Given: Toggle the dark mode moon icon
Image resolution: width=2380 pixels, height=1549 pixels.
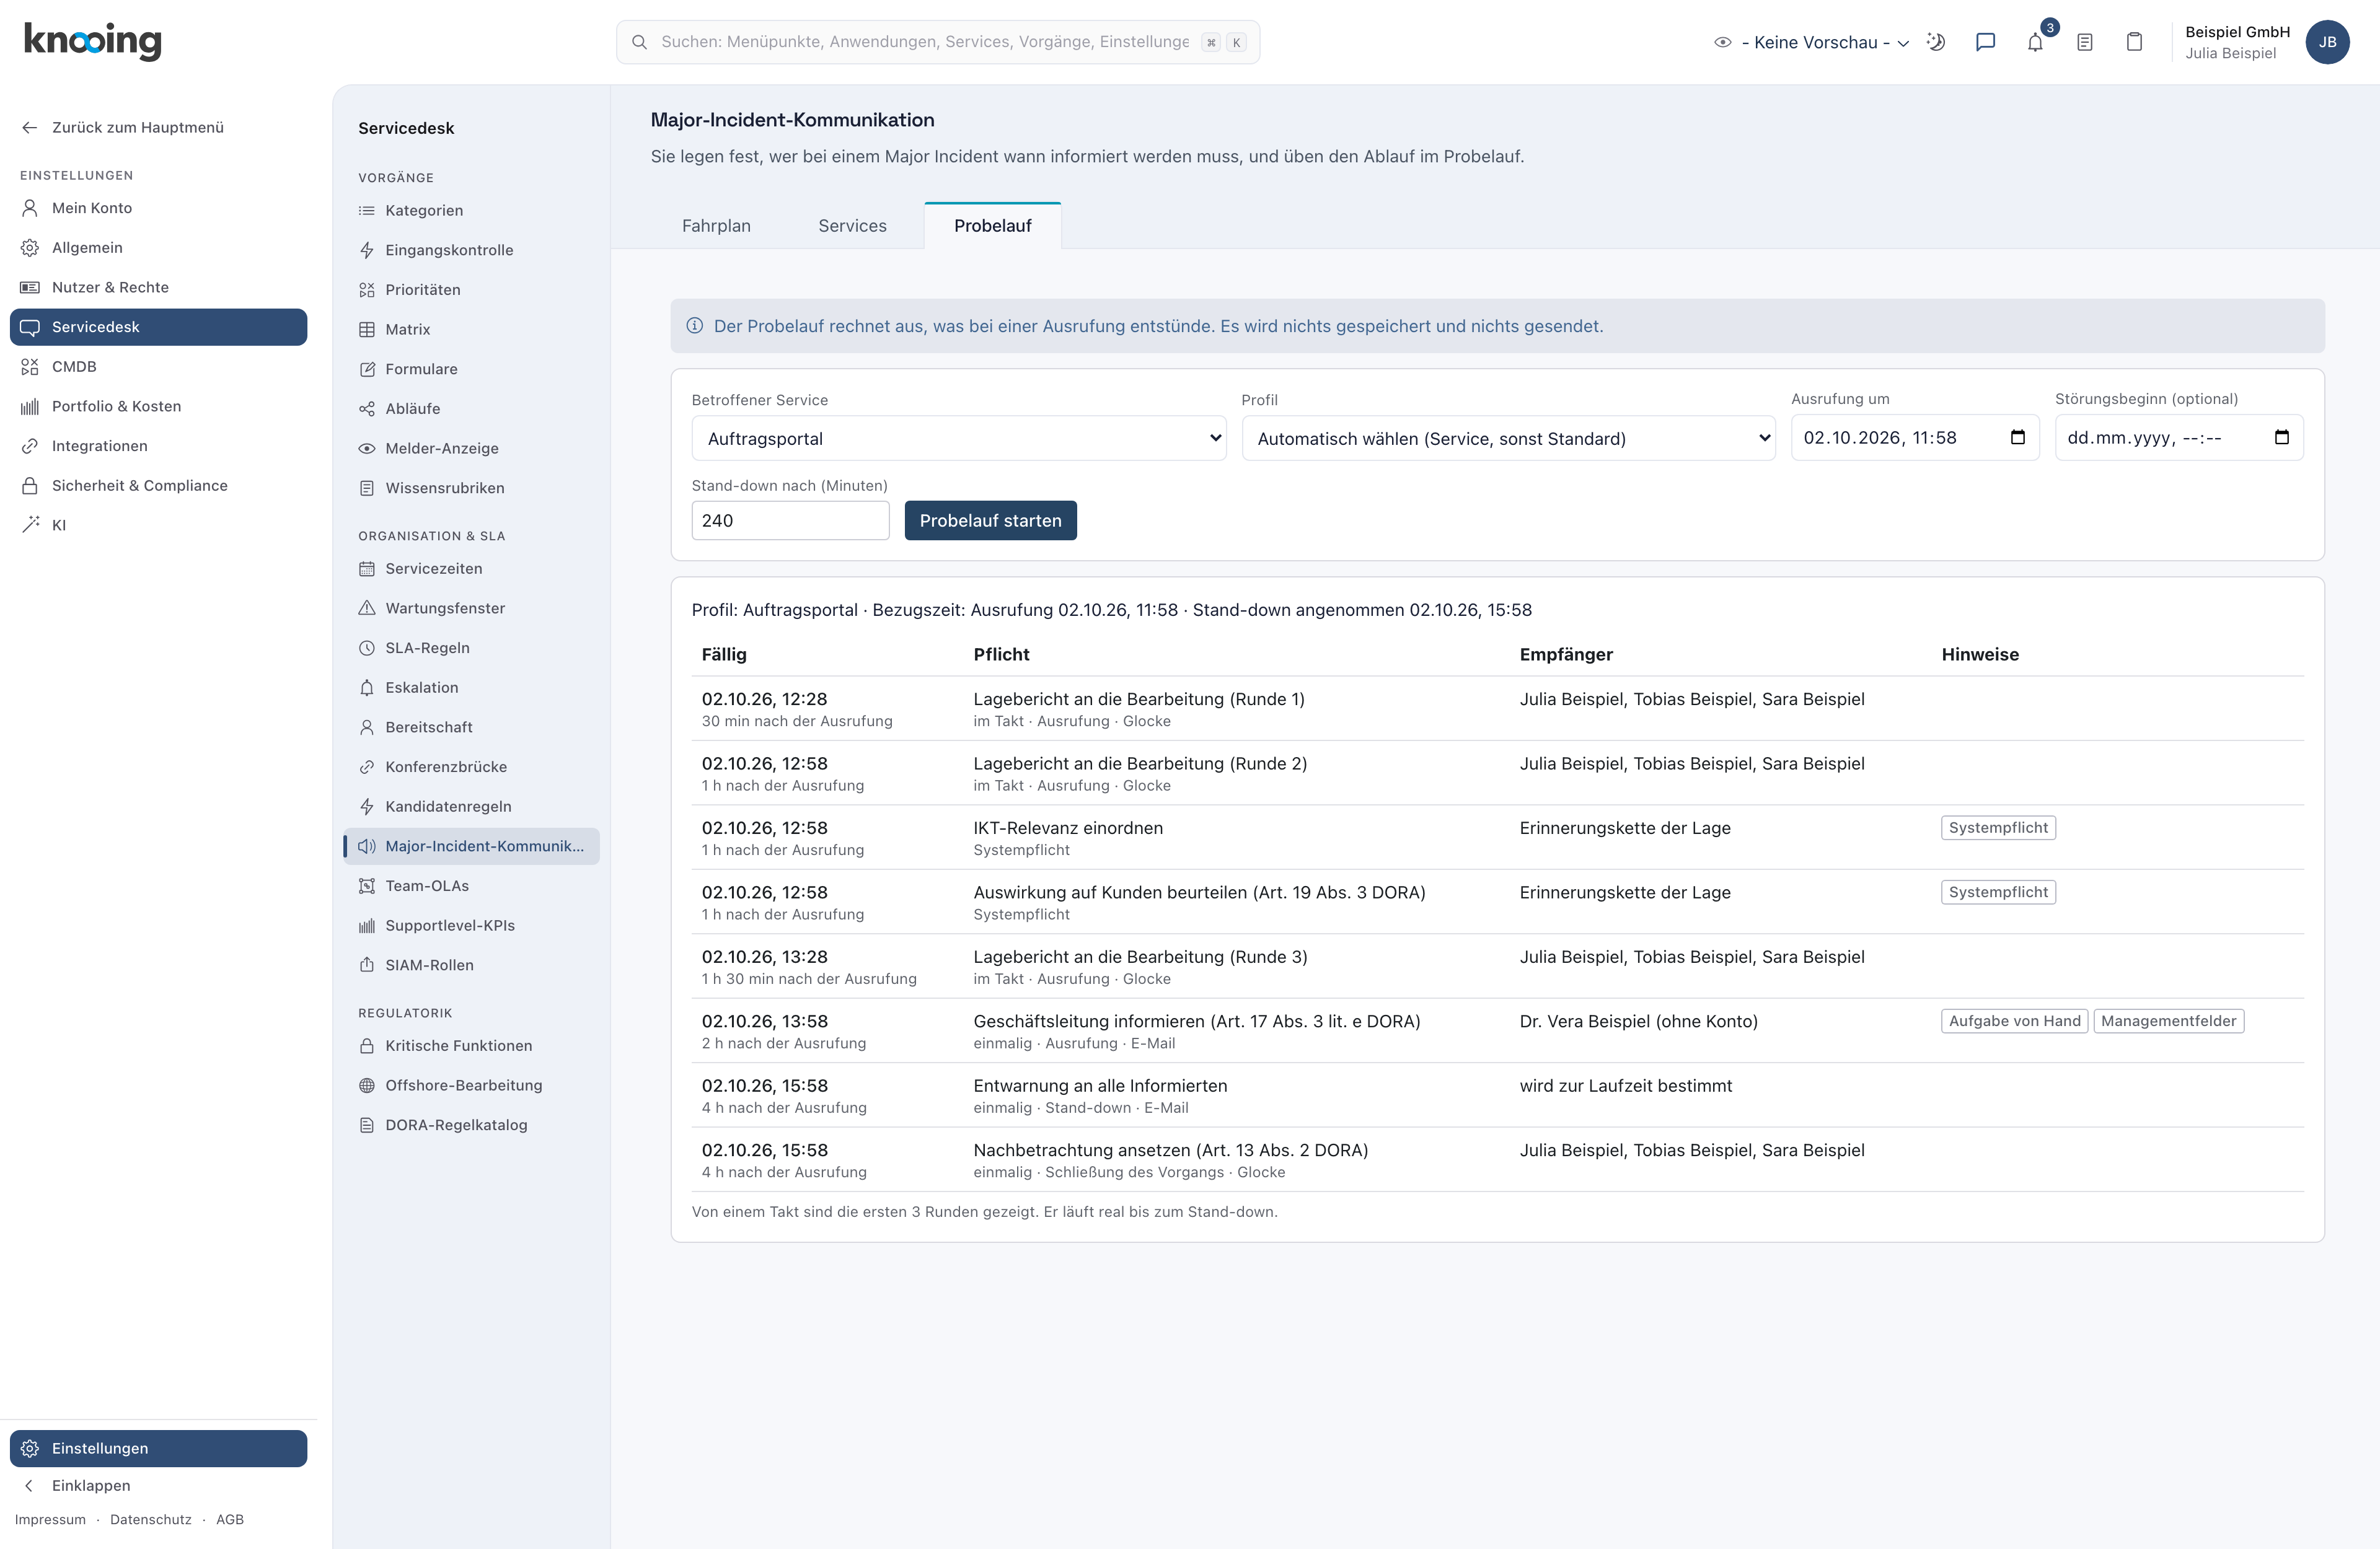Looking at the screenshot, I should pos(1936,42).
